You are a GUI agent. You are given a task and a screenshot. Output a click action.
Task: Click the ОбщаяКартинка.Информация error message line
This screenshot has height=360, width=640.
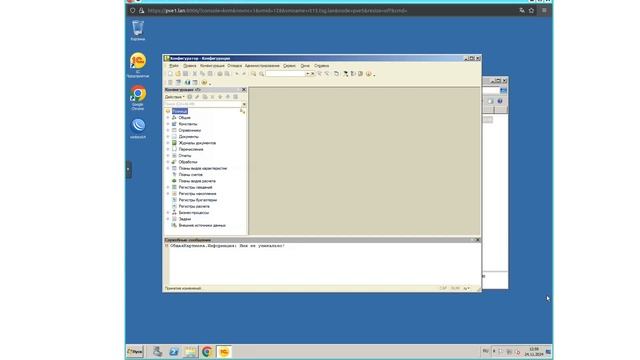tap(227, 246)
